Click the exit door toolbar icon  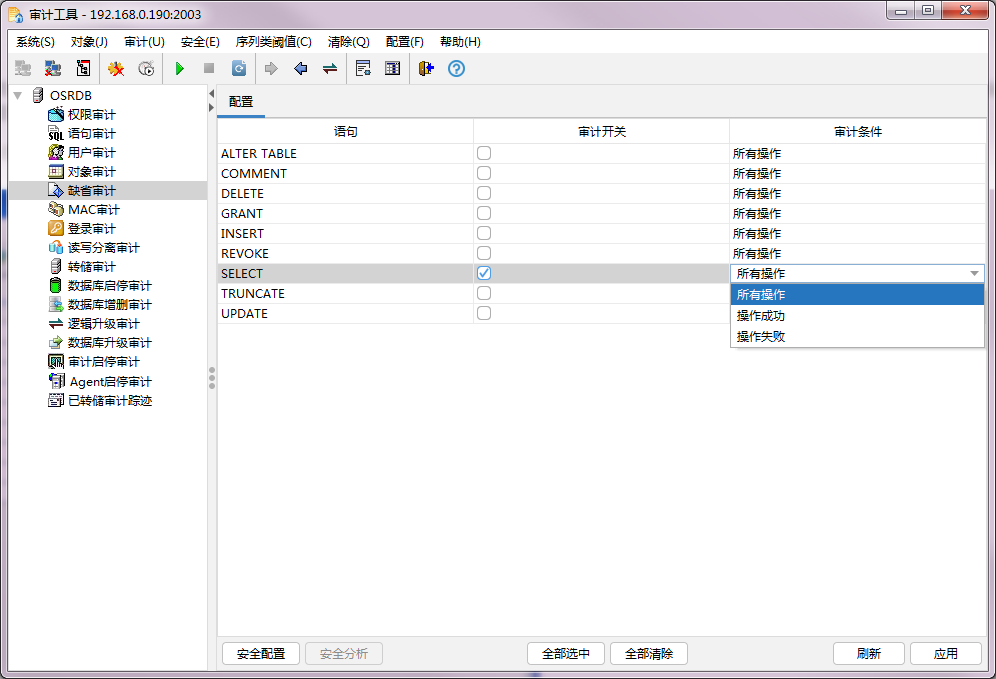coord(426,69)
